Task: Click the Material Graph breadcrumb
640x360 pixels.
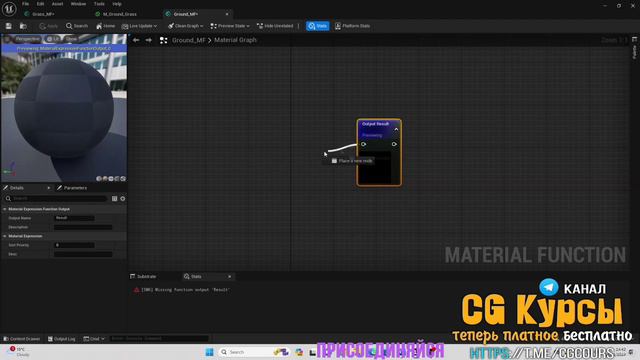Action: (x=235, y=40)
